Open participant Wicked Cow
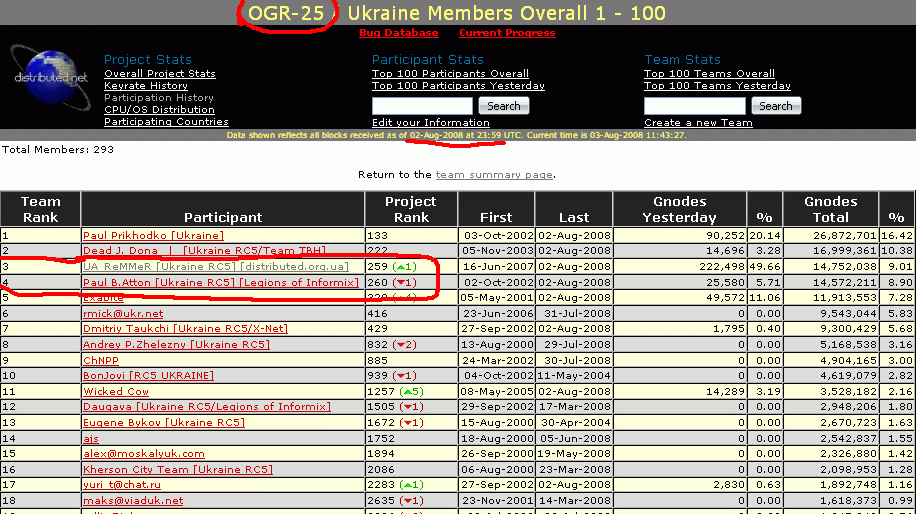Screen dimensions: 917x514 pyautogui.click(x=116, y=392)
